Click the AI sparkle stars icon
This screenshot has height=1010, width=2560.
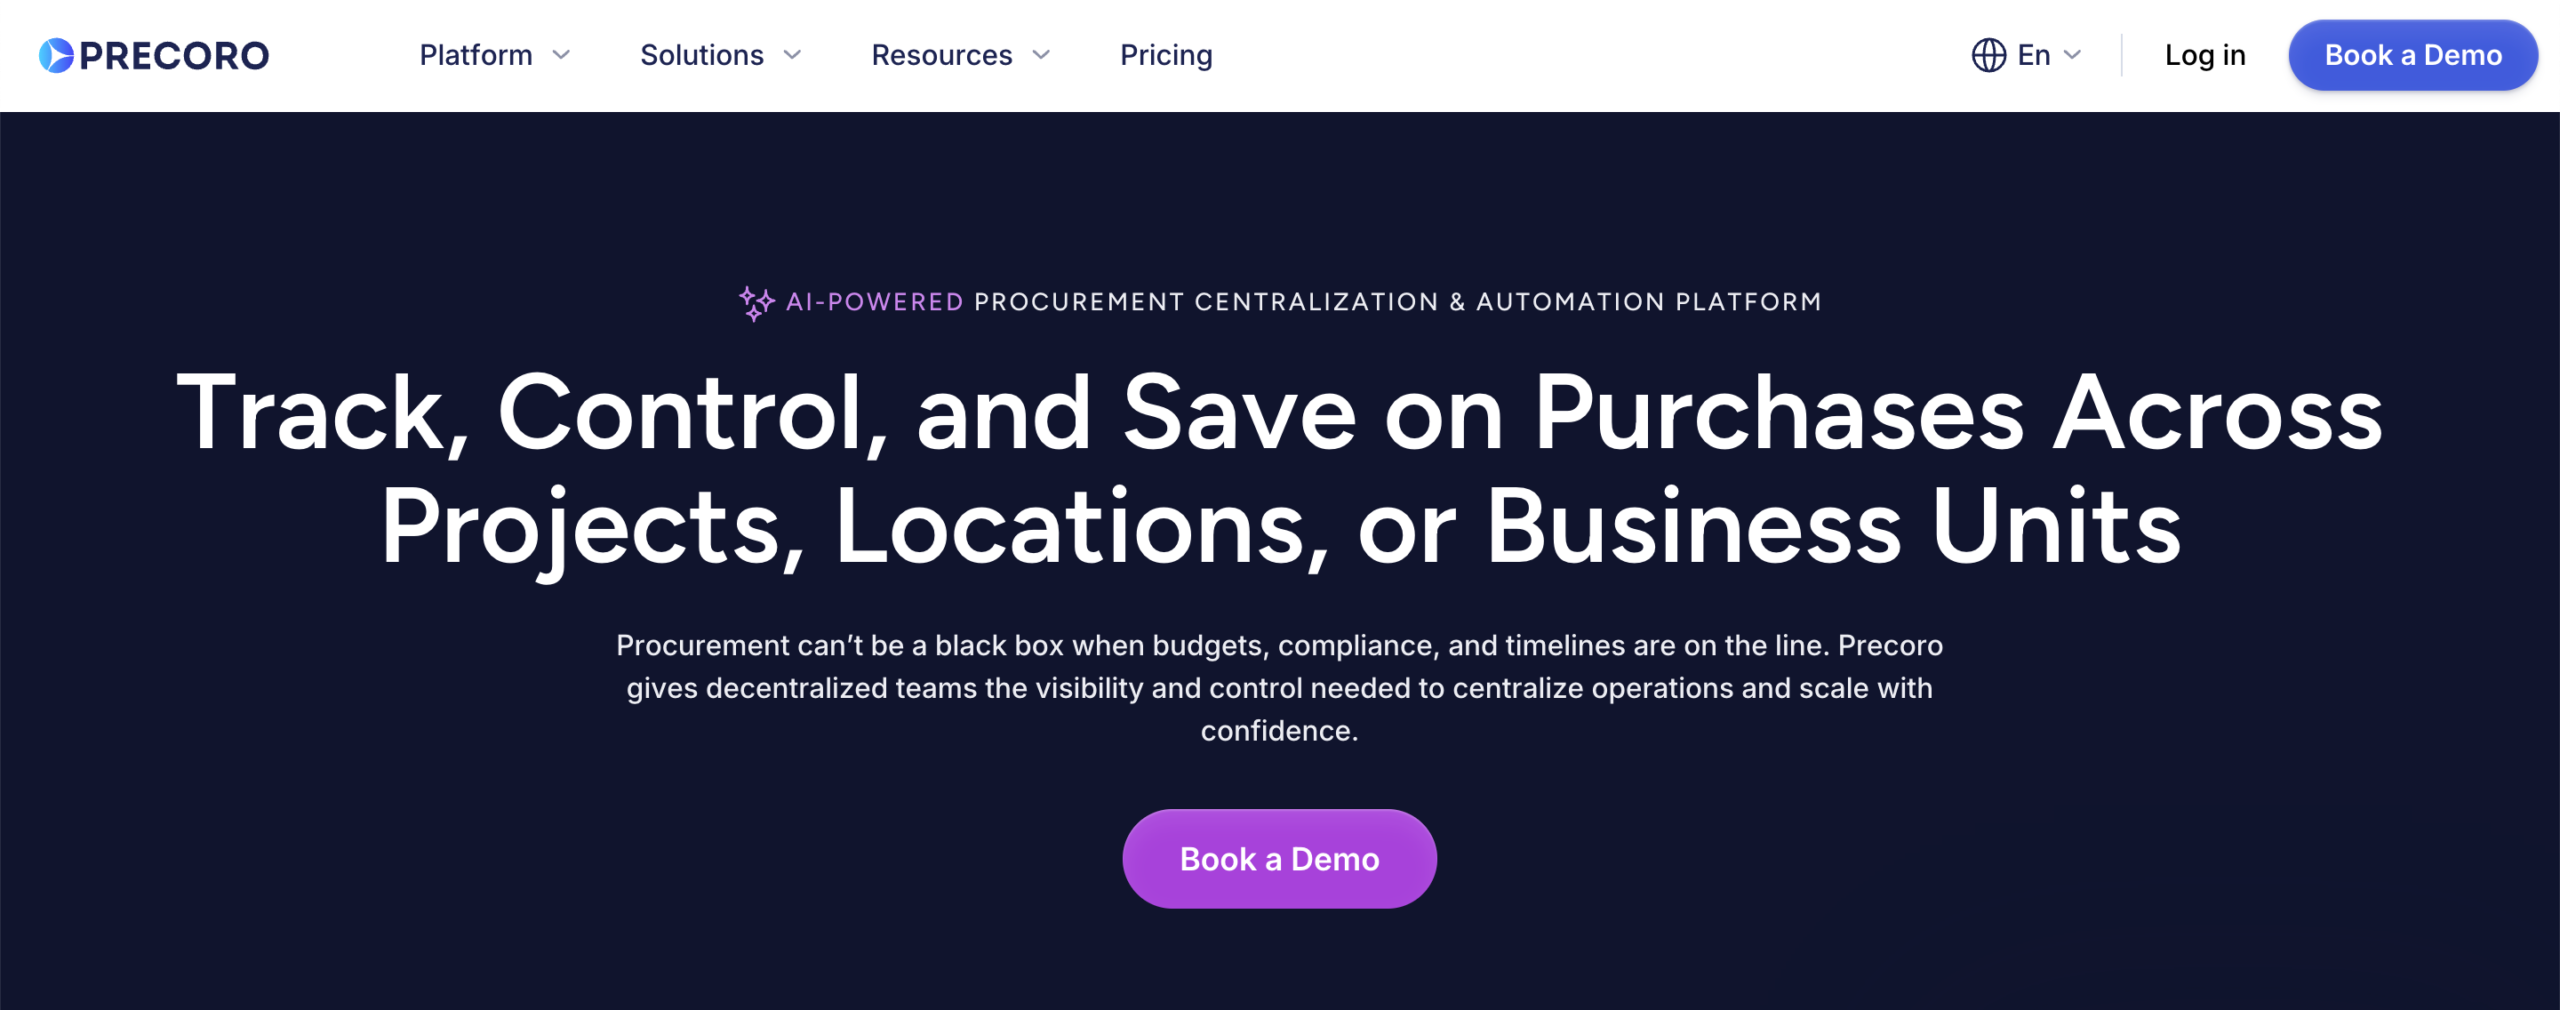tap(756, 302)
